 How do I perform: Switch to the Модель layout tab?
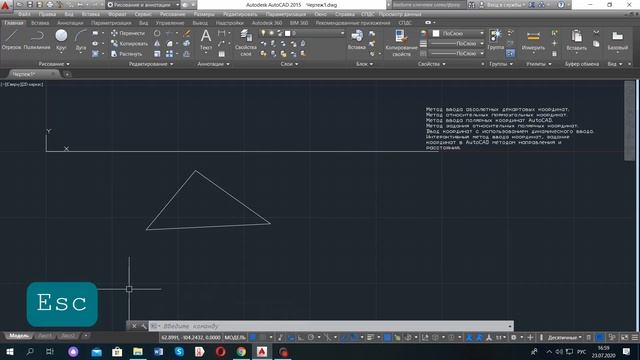(x=19, y=336)
